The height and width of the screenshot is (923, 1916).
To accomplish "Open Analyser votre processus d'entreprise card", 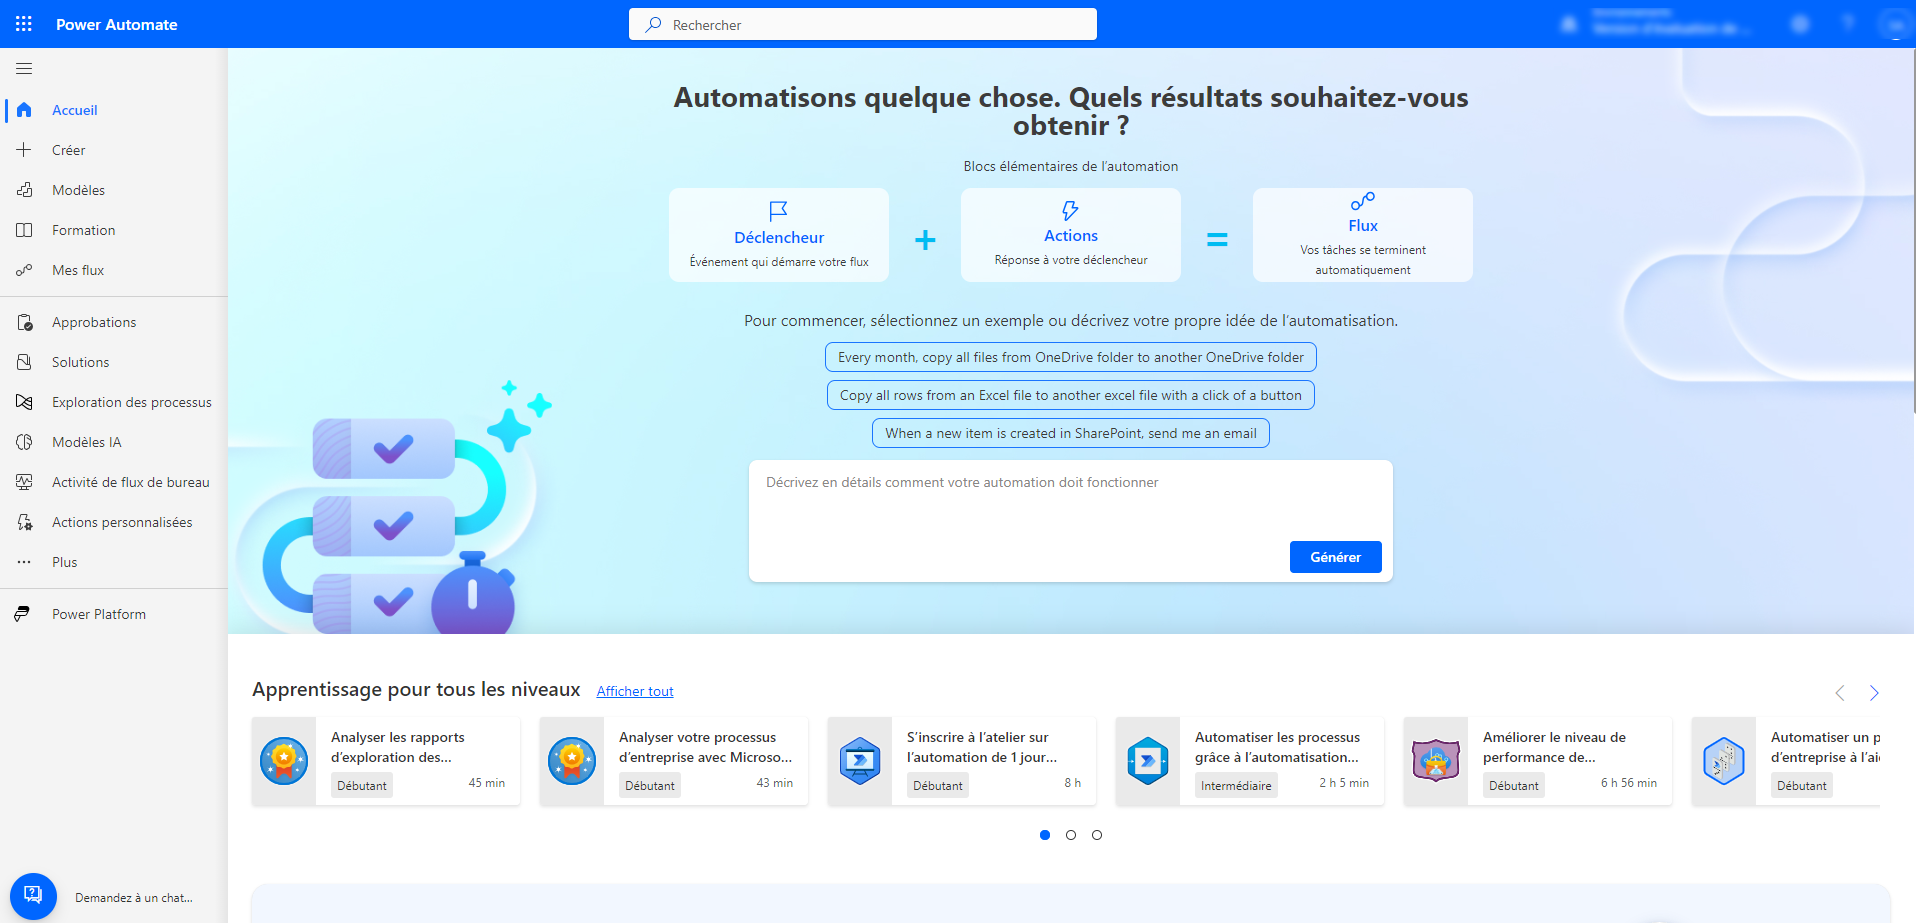I will coord(674,761).
